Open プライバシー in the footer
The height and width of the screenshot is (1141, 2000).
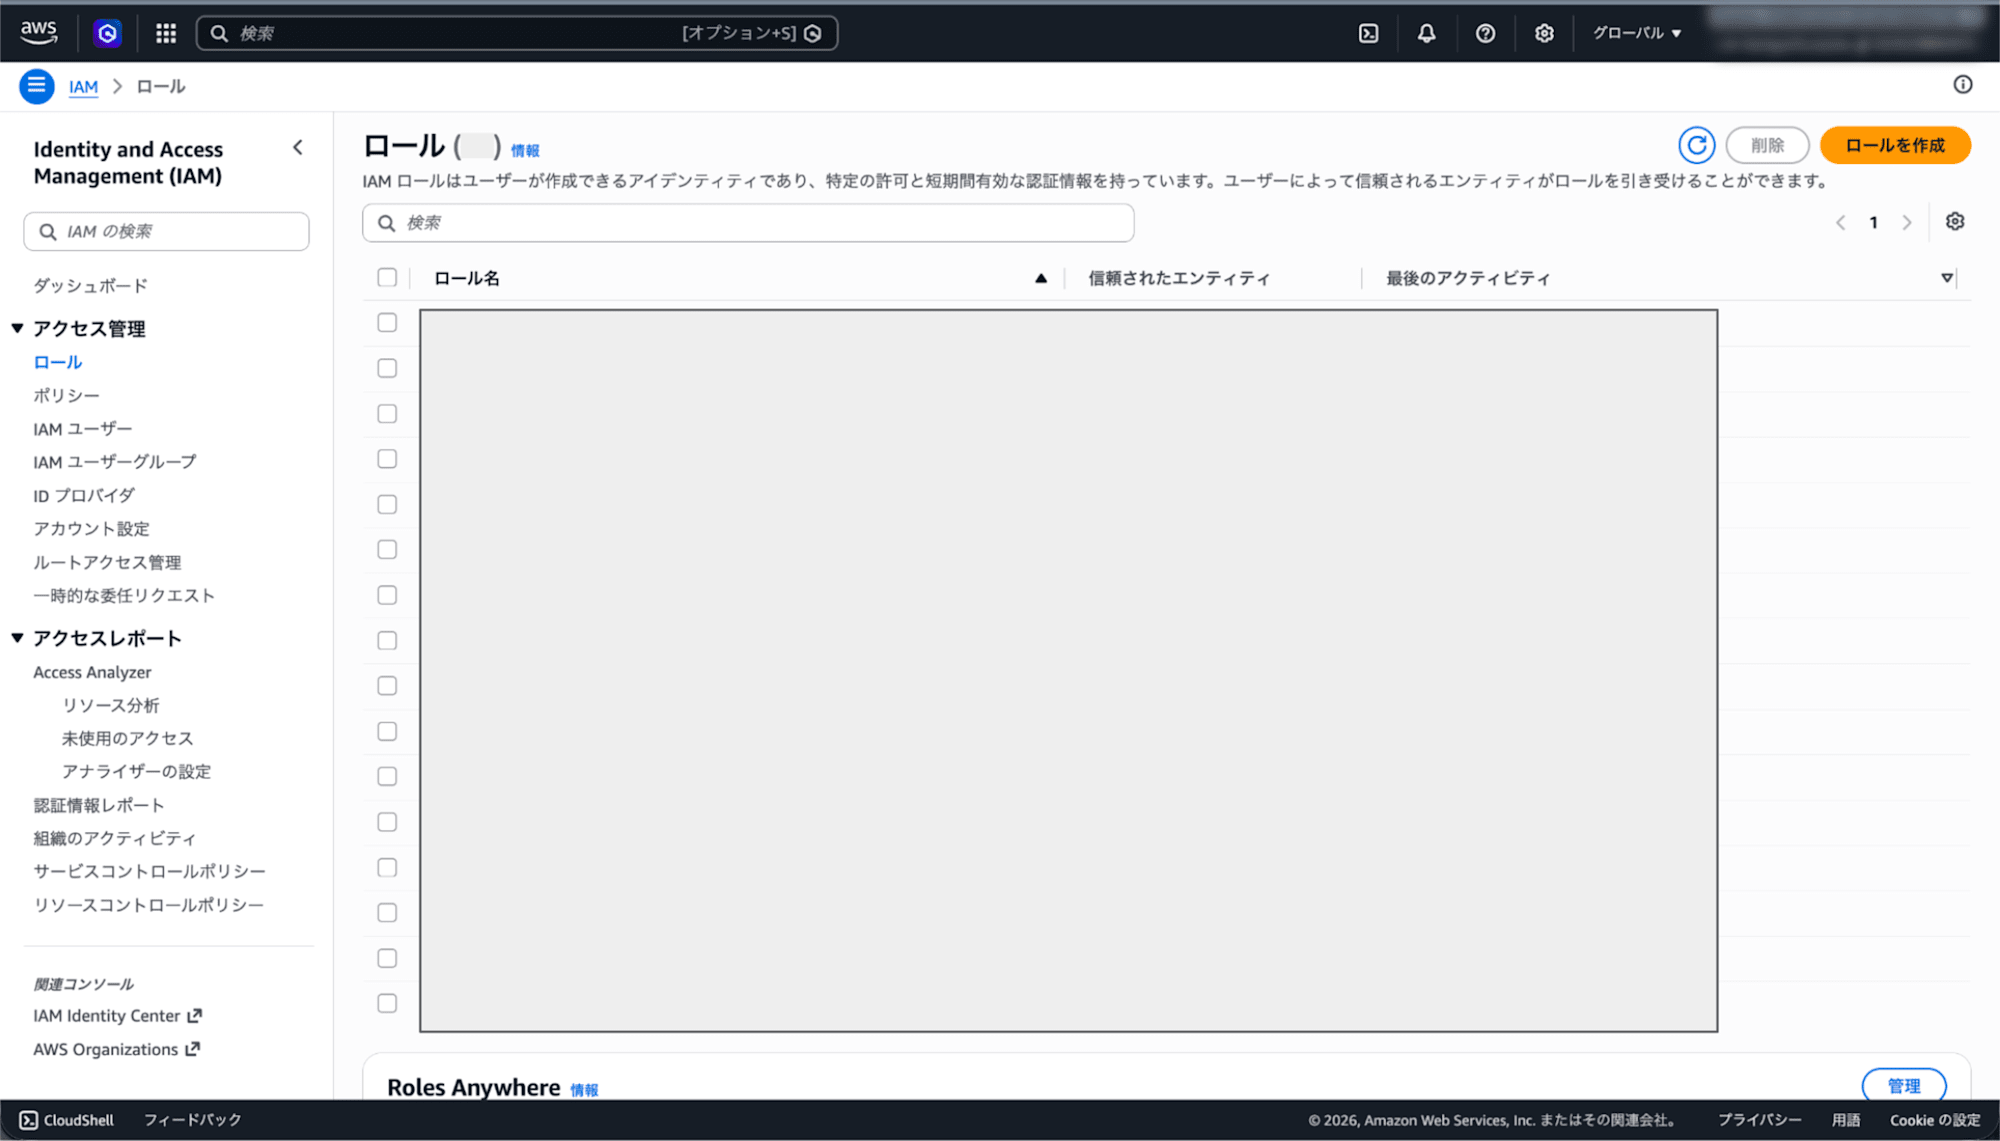coord(1759,1120)
